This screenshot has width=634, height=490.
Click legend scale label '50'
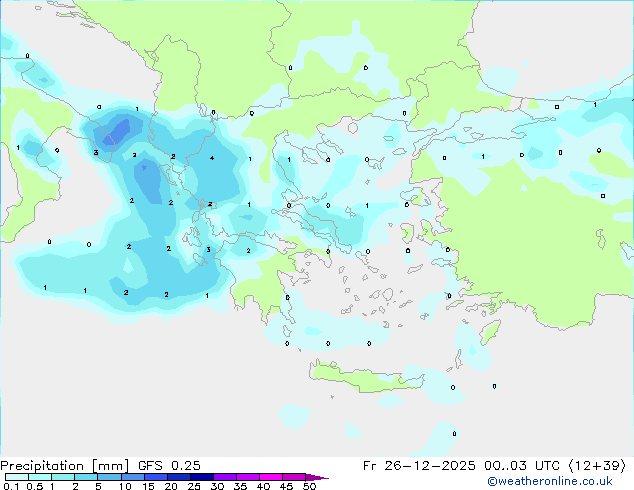coord(310,486)
